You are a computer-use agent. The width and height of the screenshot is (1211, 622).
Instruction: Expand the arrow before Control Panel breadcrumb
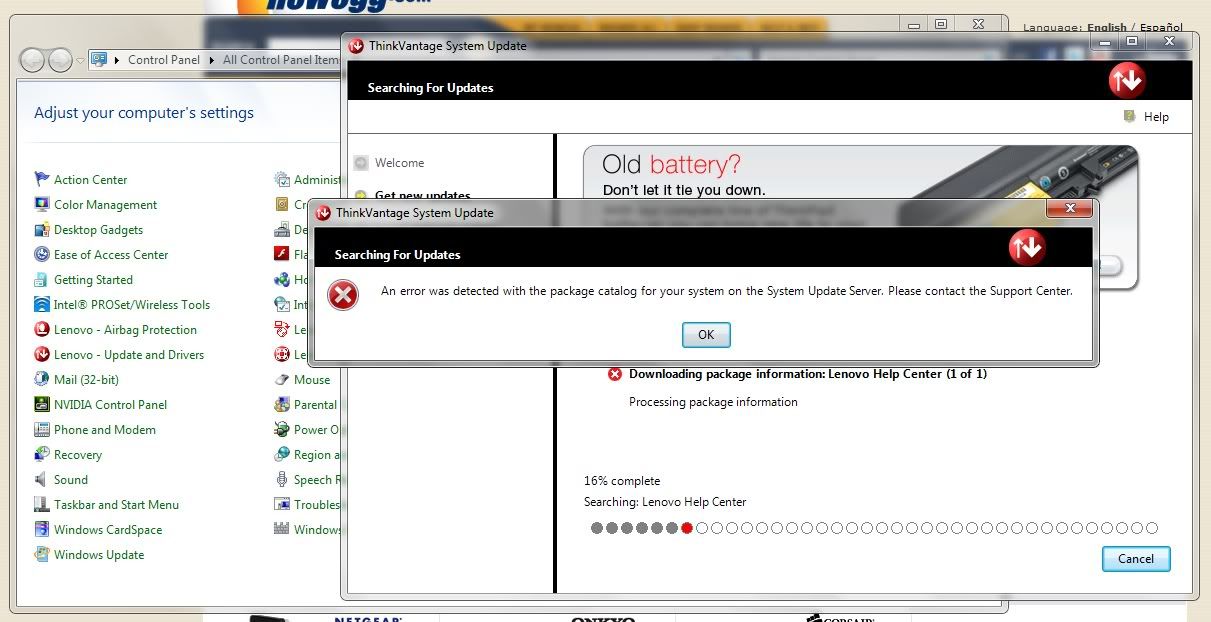(118, 60)
